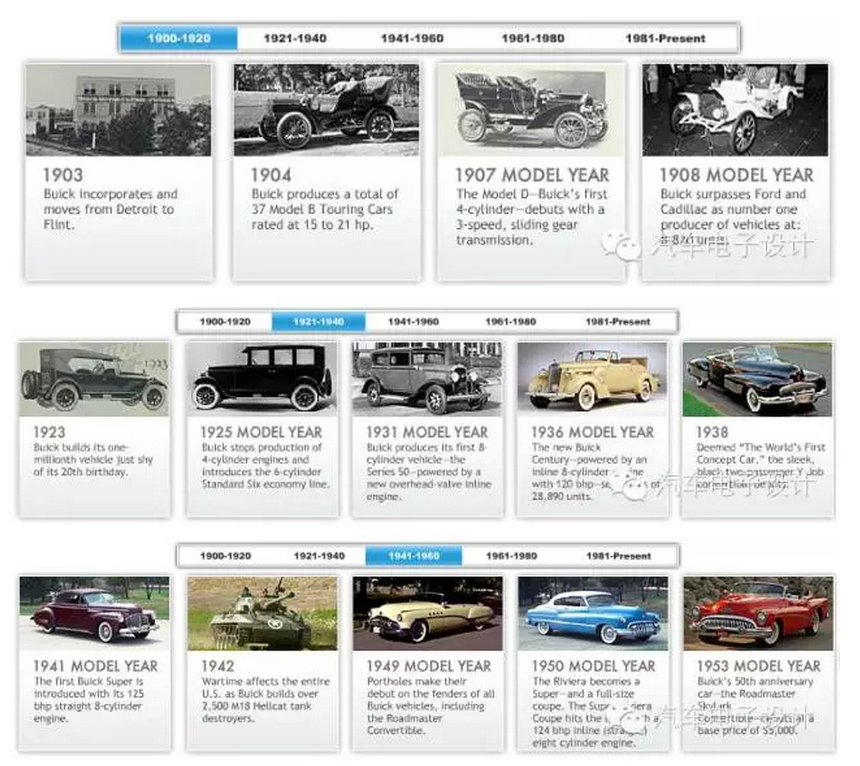
Task: Click text 'The new Buick Century' description
Action: click(x=596, y=472)
